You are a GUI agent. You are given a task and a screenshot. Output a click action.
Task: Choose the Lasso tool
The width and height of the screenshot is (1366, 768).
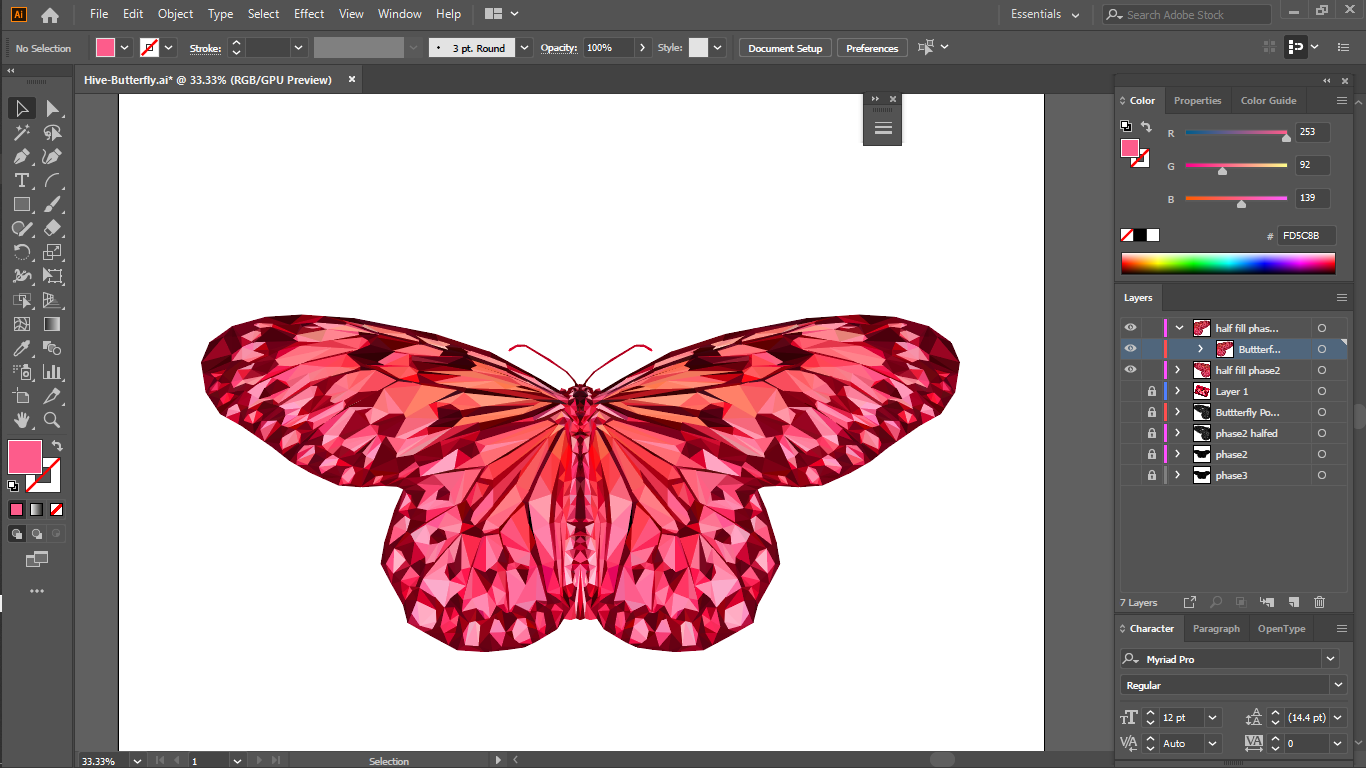coord(53,132)
